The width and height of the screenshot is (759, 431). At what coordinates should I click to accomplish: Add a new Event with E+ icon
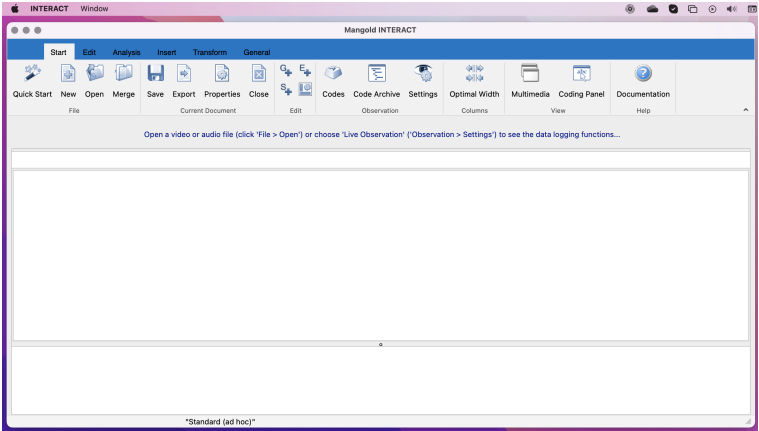click(x=305, y=71)
